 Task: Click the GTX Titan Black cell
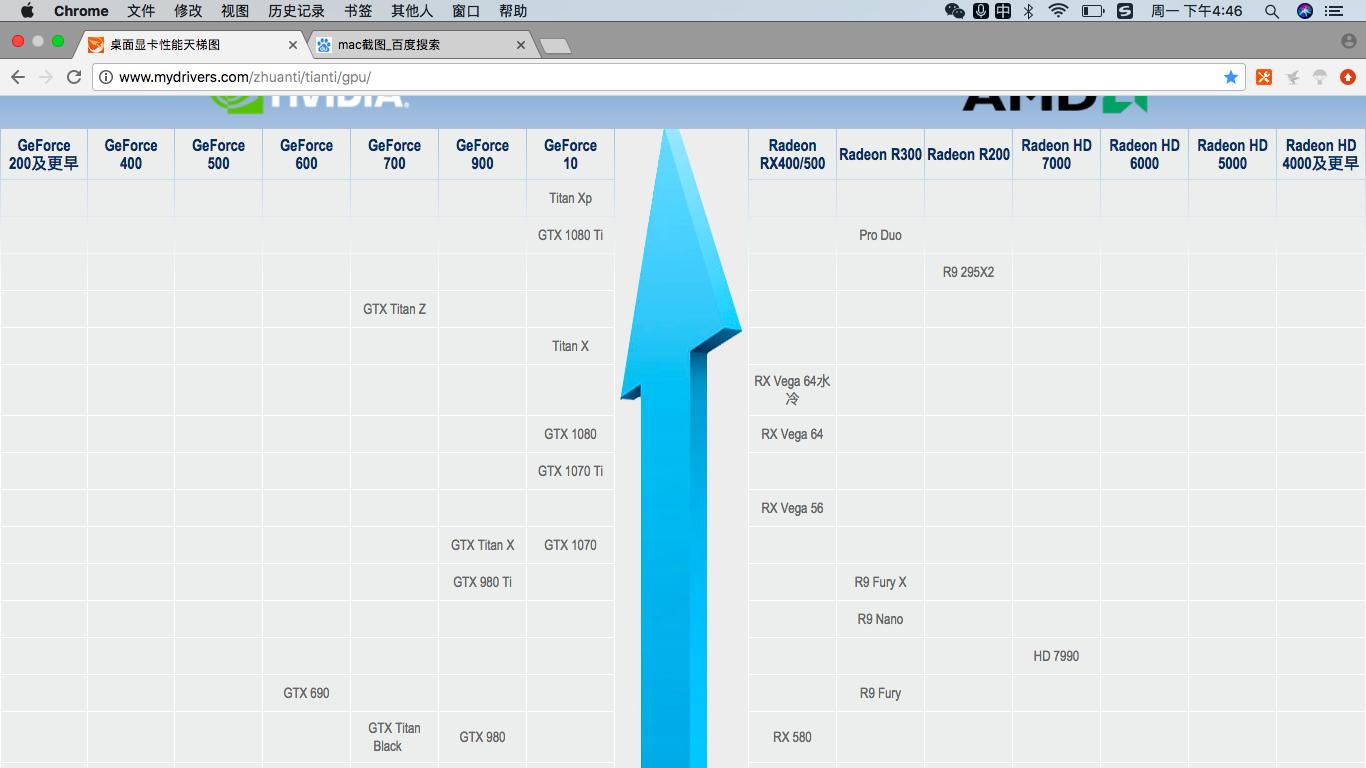(394, 737)
